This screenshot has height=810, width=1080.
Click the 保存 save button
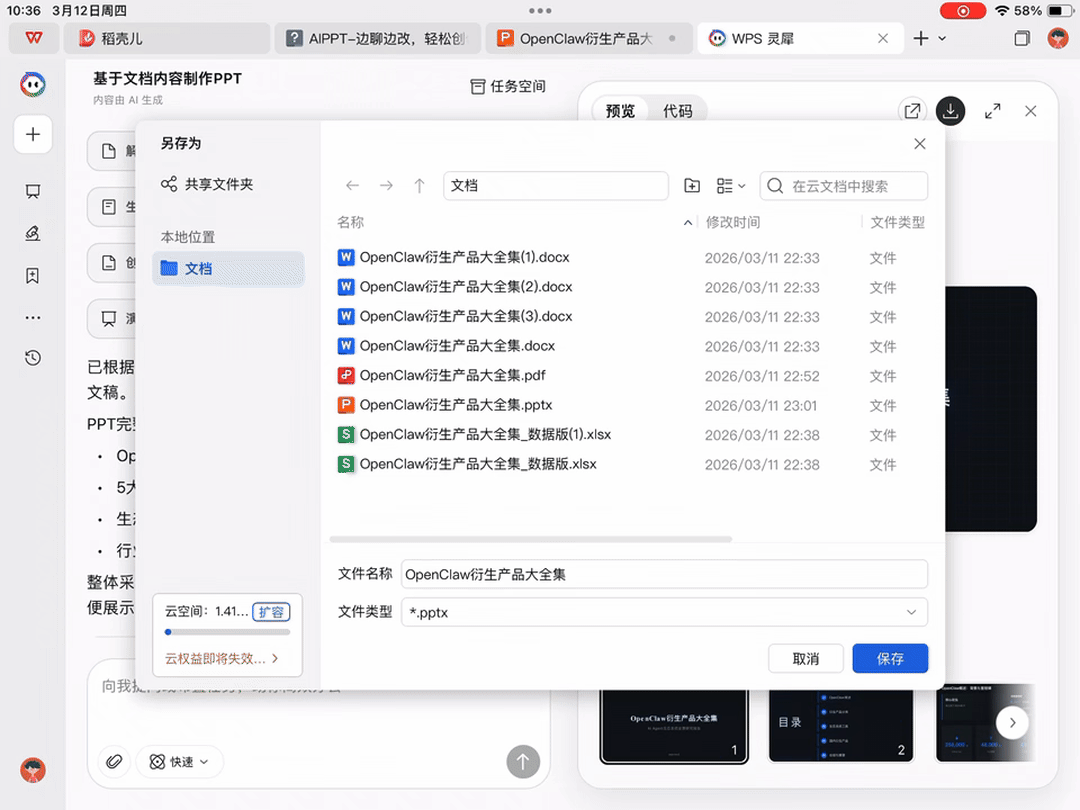[890, 658]
